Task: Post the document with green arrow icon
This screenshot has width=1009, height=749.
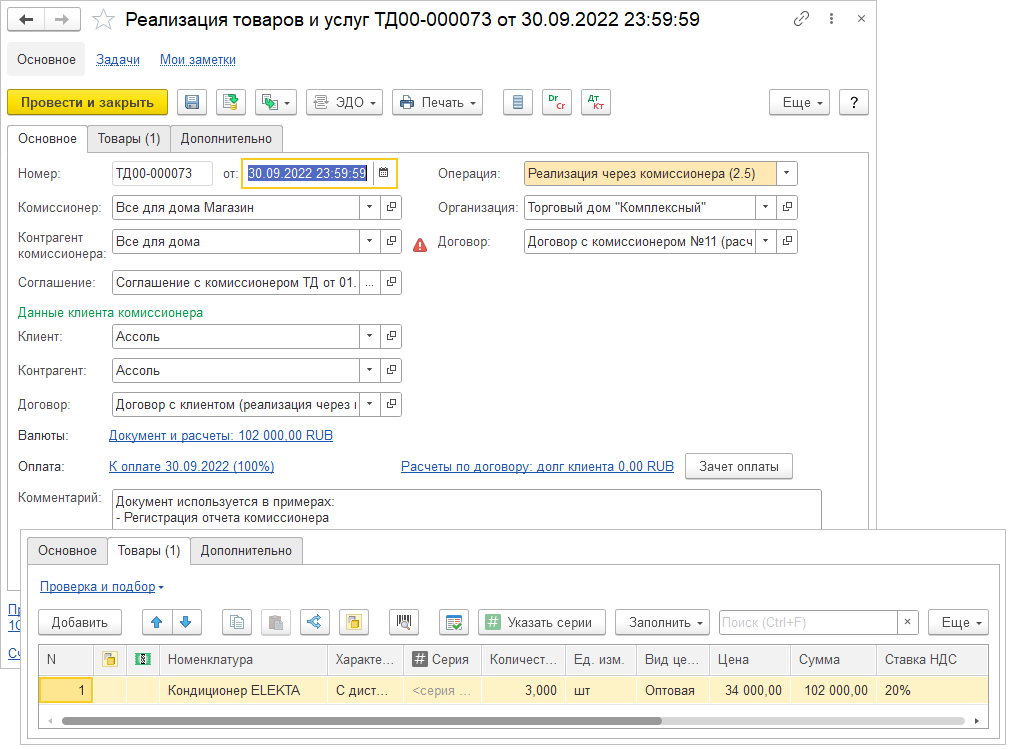Action: (x=230, y=102)
